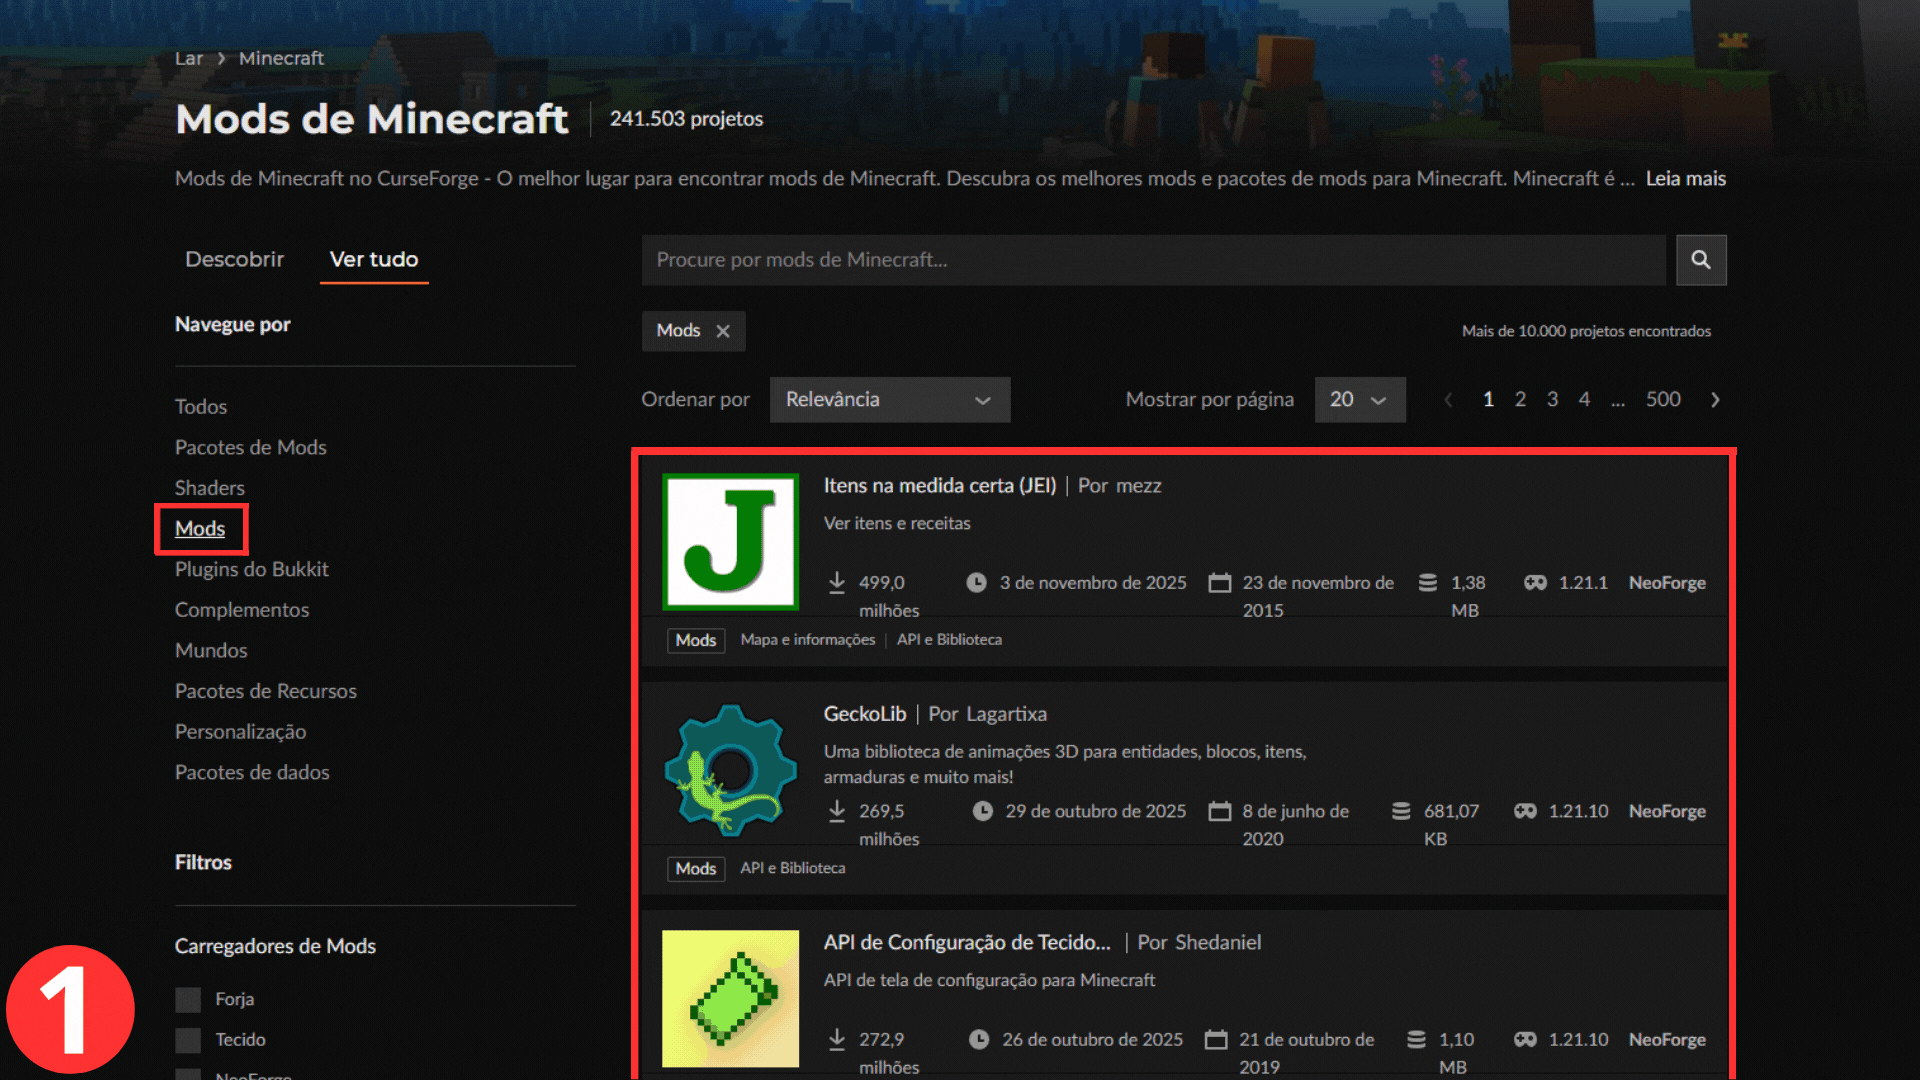Click GeckoLib game version controller icon
This screenshot has width=1920, height=1080.
(x=1525, y=811)
